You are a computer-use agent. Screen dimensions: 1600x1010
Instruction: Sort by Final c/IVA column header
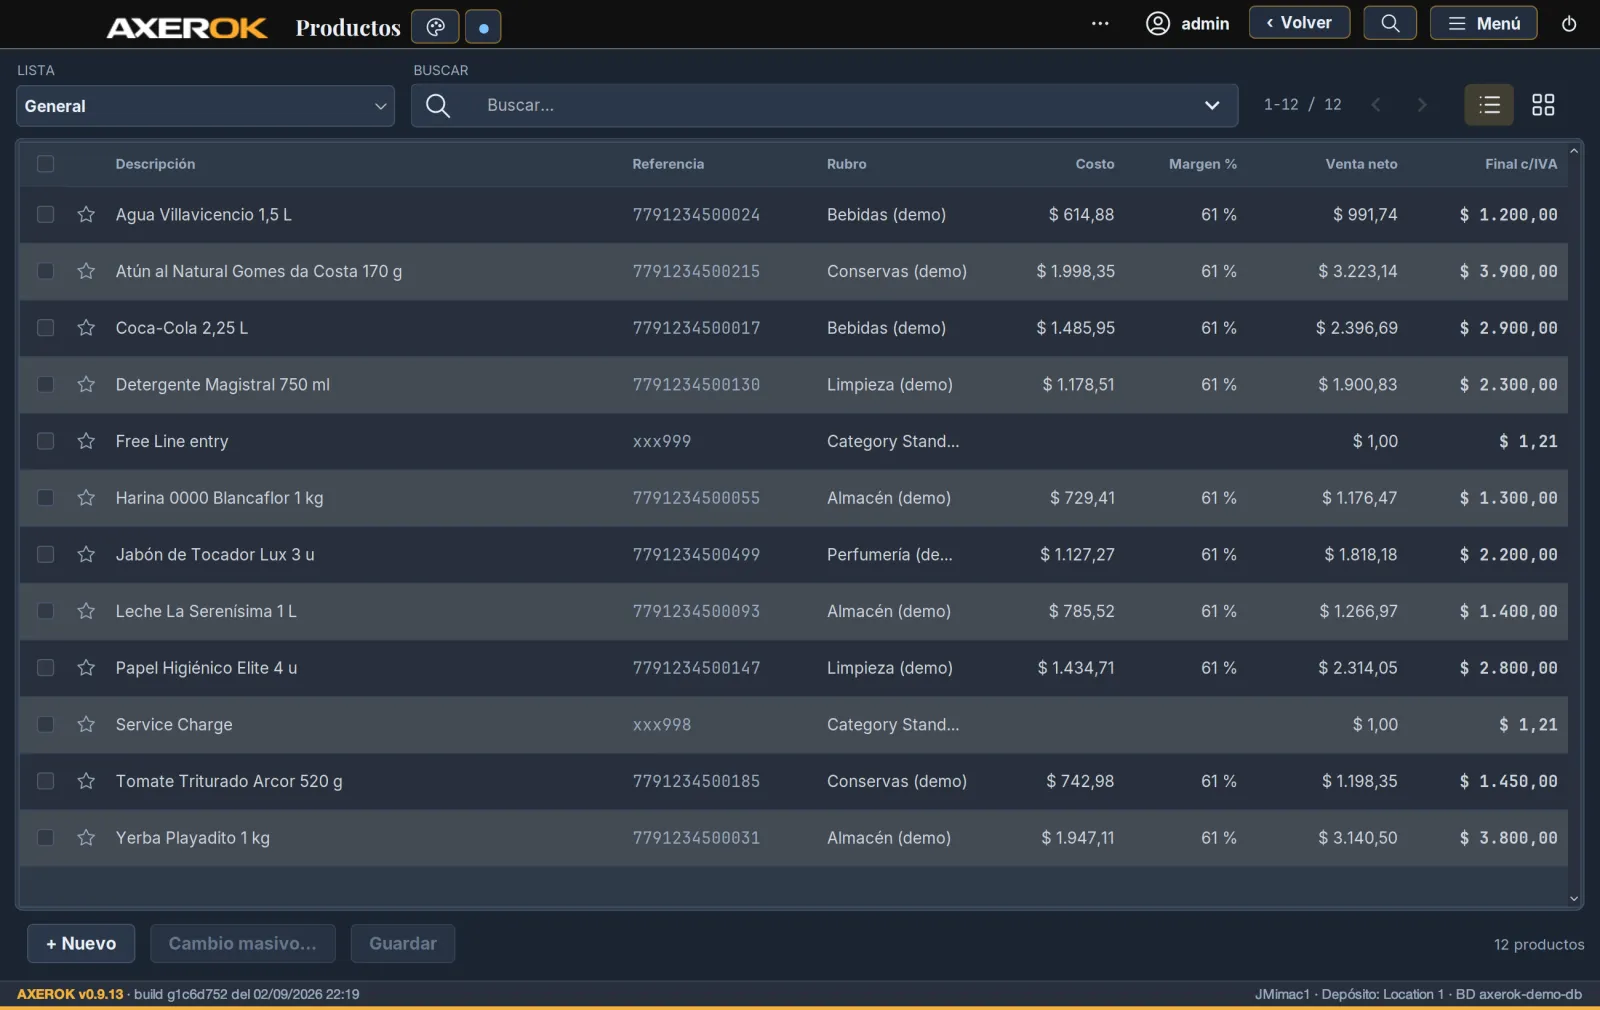click(x=1521, y=164)
